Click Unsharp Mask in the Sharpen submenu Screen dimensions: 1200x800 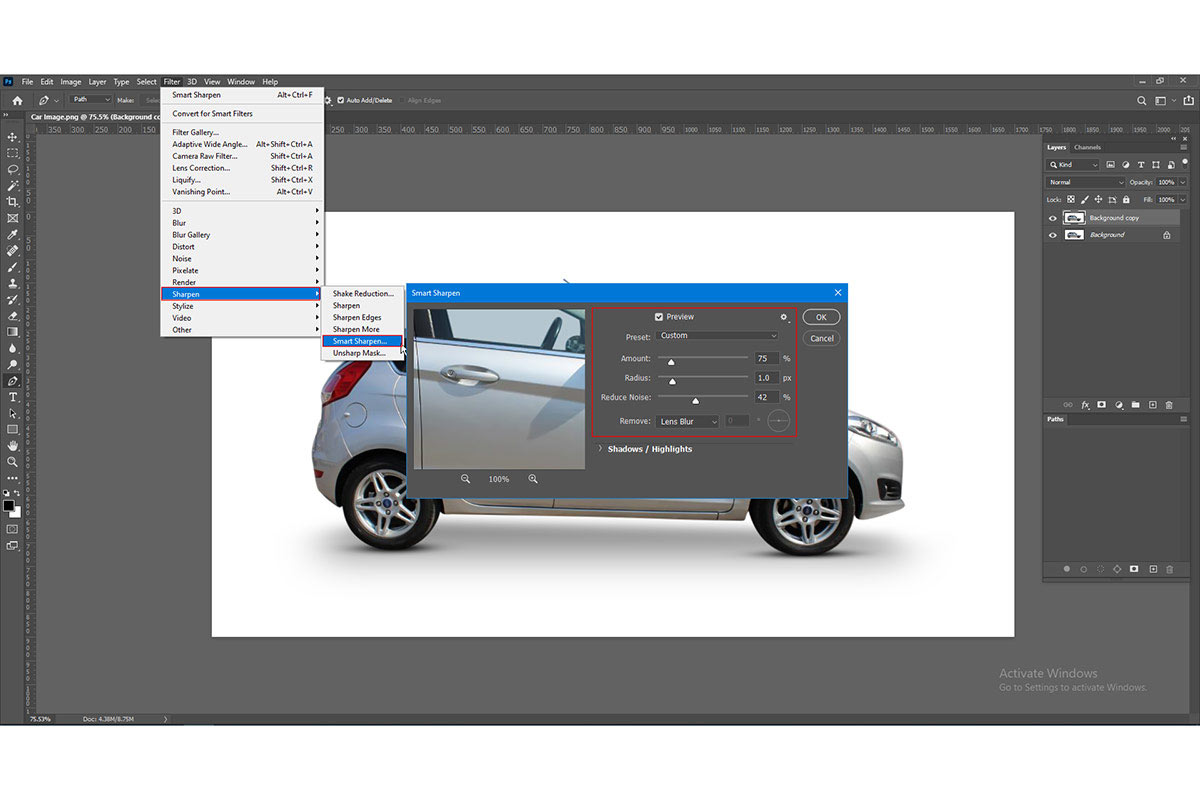[x=359, y=353]
